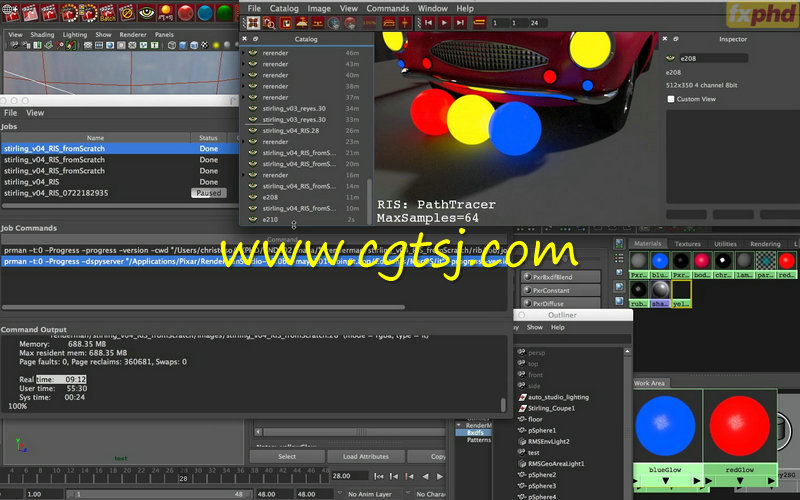Open viewport Shading menu

coord(42,35)
